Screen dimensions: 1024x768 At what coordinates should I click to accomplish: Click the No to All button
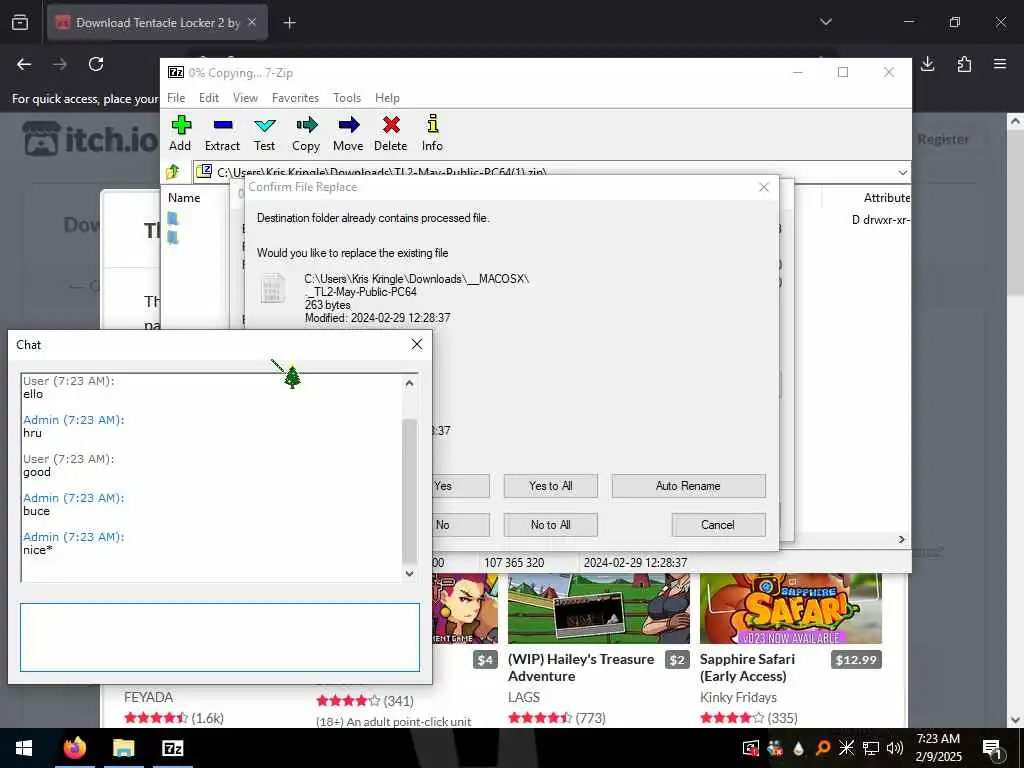pyautogui.click(x=551, y=525)
